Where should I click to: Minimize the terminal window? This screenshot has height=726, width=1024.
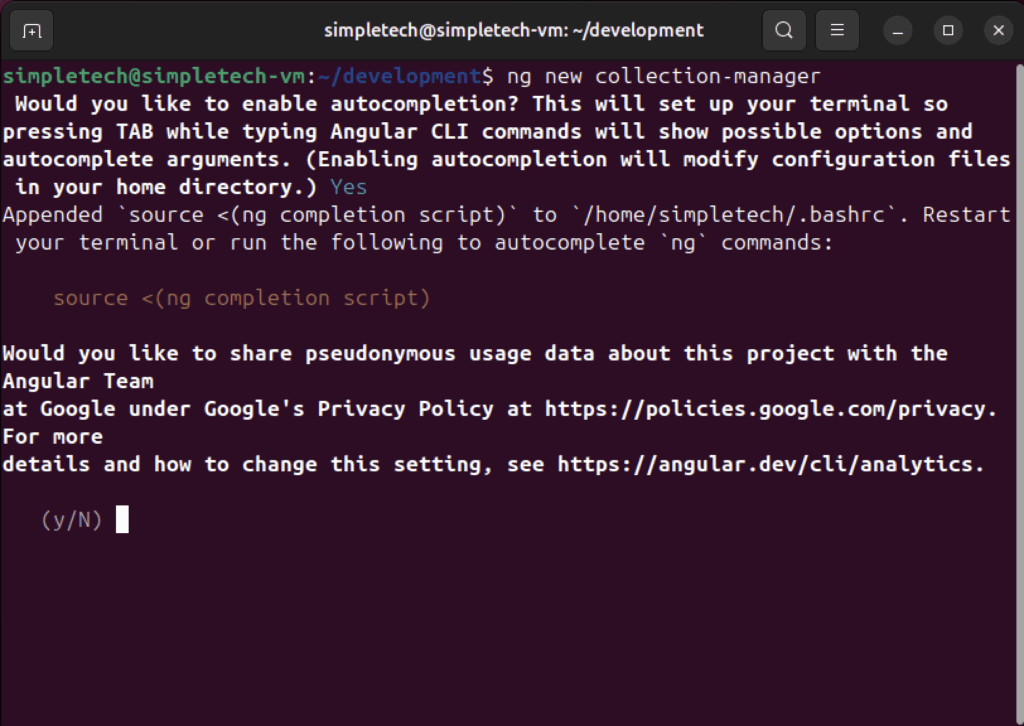coord(899,31)
